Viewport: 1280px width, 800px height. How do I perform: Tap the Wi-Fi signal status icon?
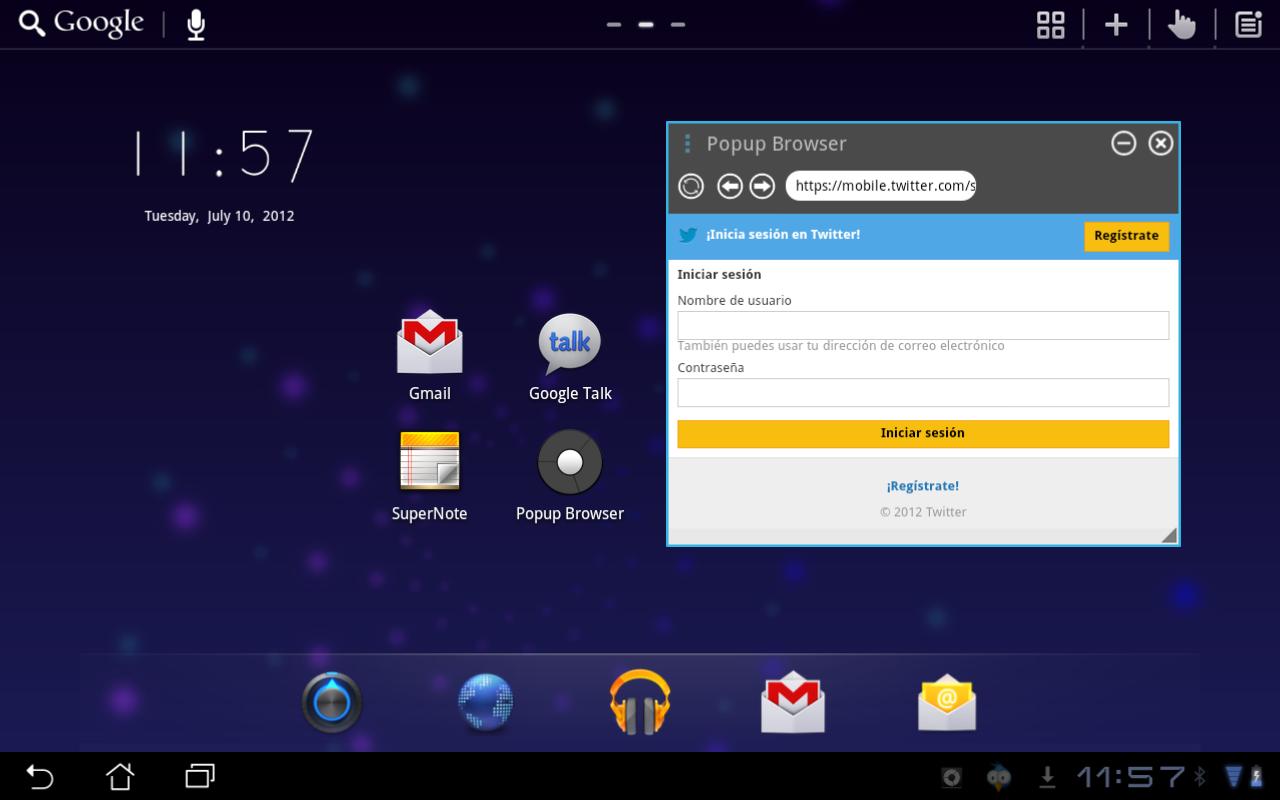(x=1233, y=777)
